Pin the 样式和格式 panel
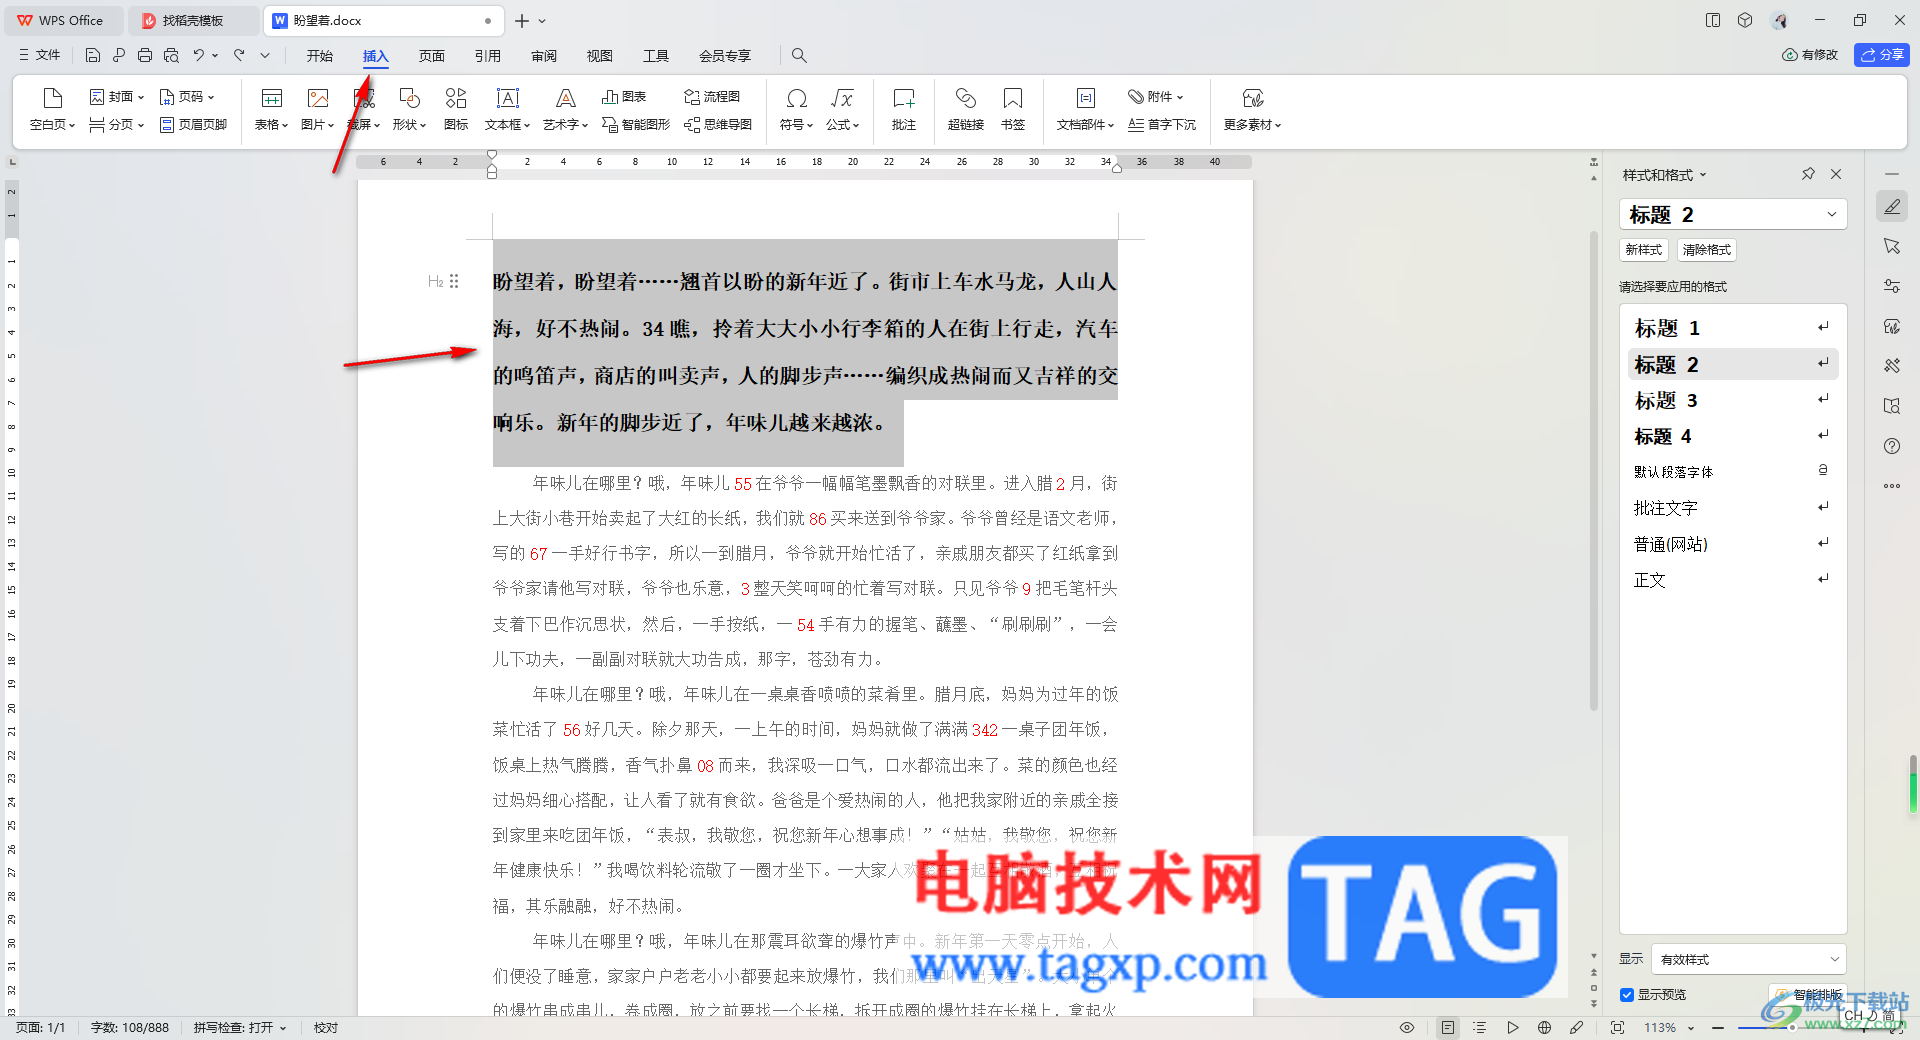This screenshot has height=1040, width=1920. (x=1808, y=174)
